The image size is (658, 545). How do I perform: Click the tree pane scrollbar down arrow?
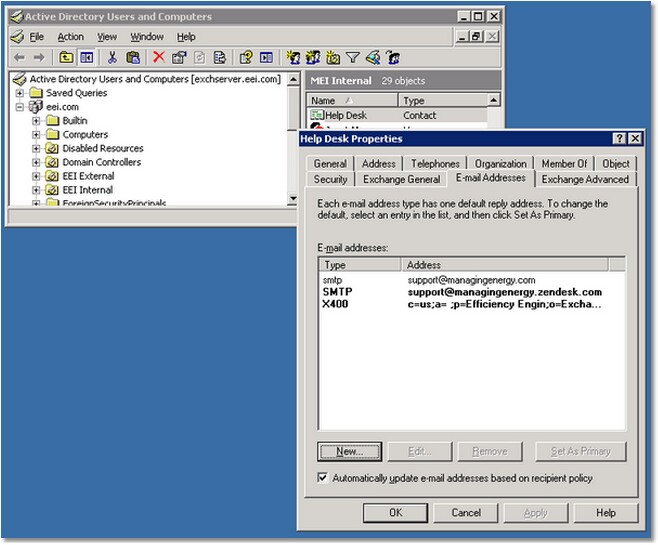click(293, 198)
